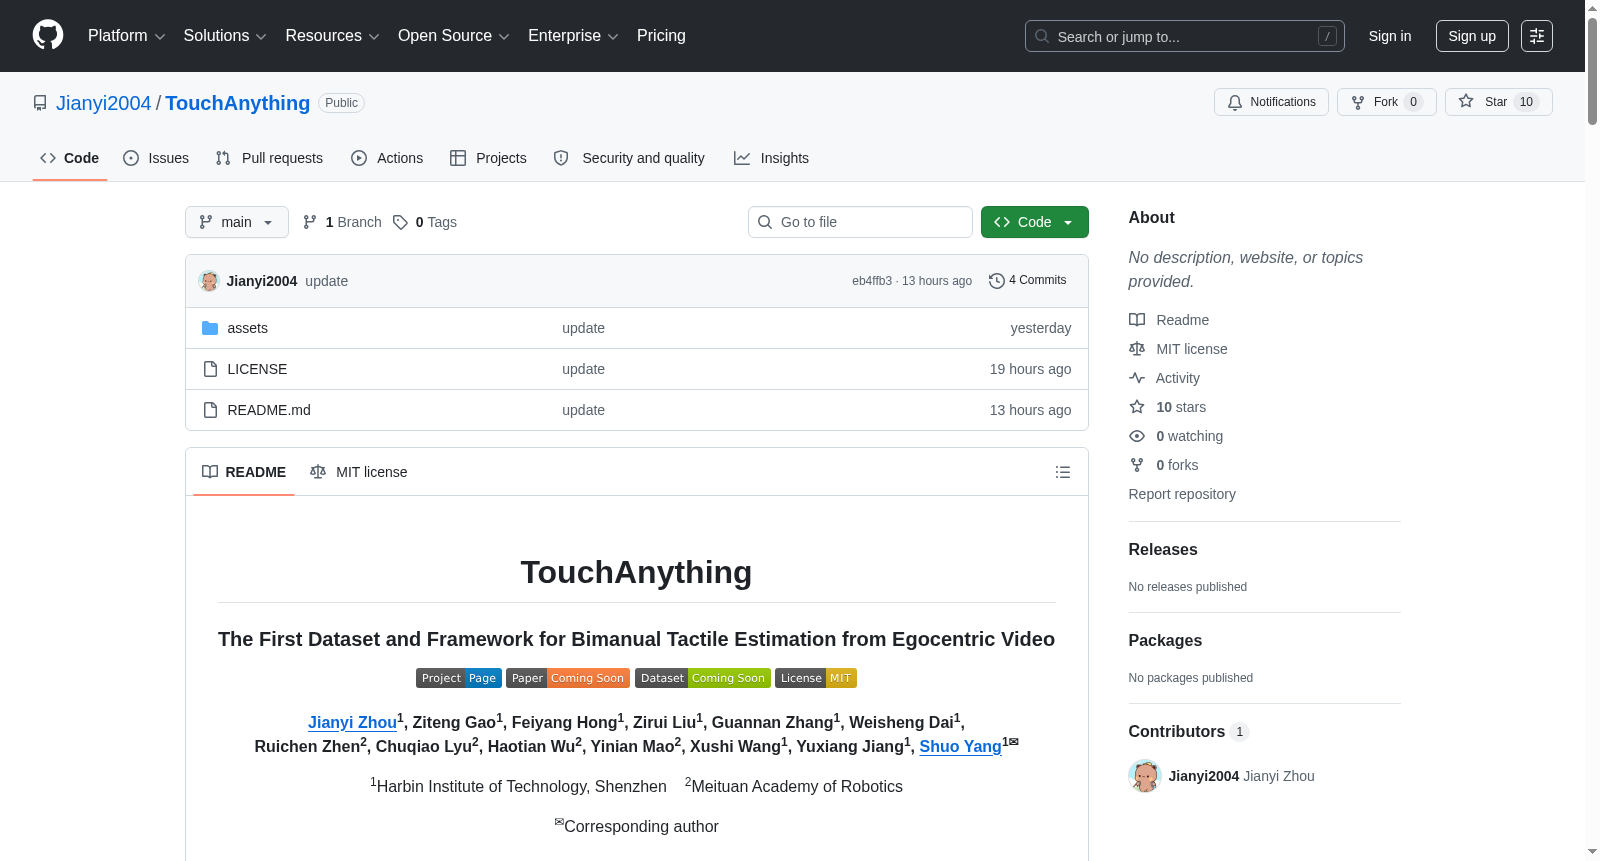Expand the Platform menu
Viewport: 1600px width, 861px height.
(x=126, y=36)
